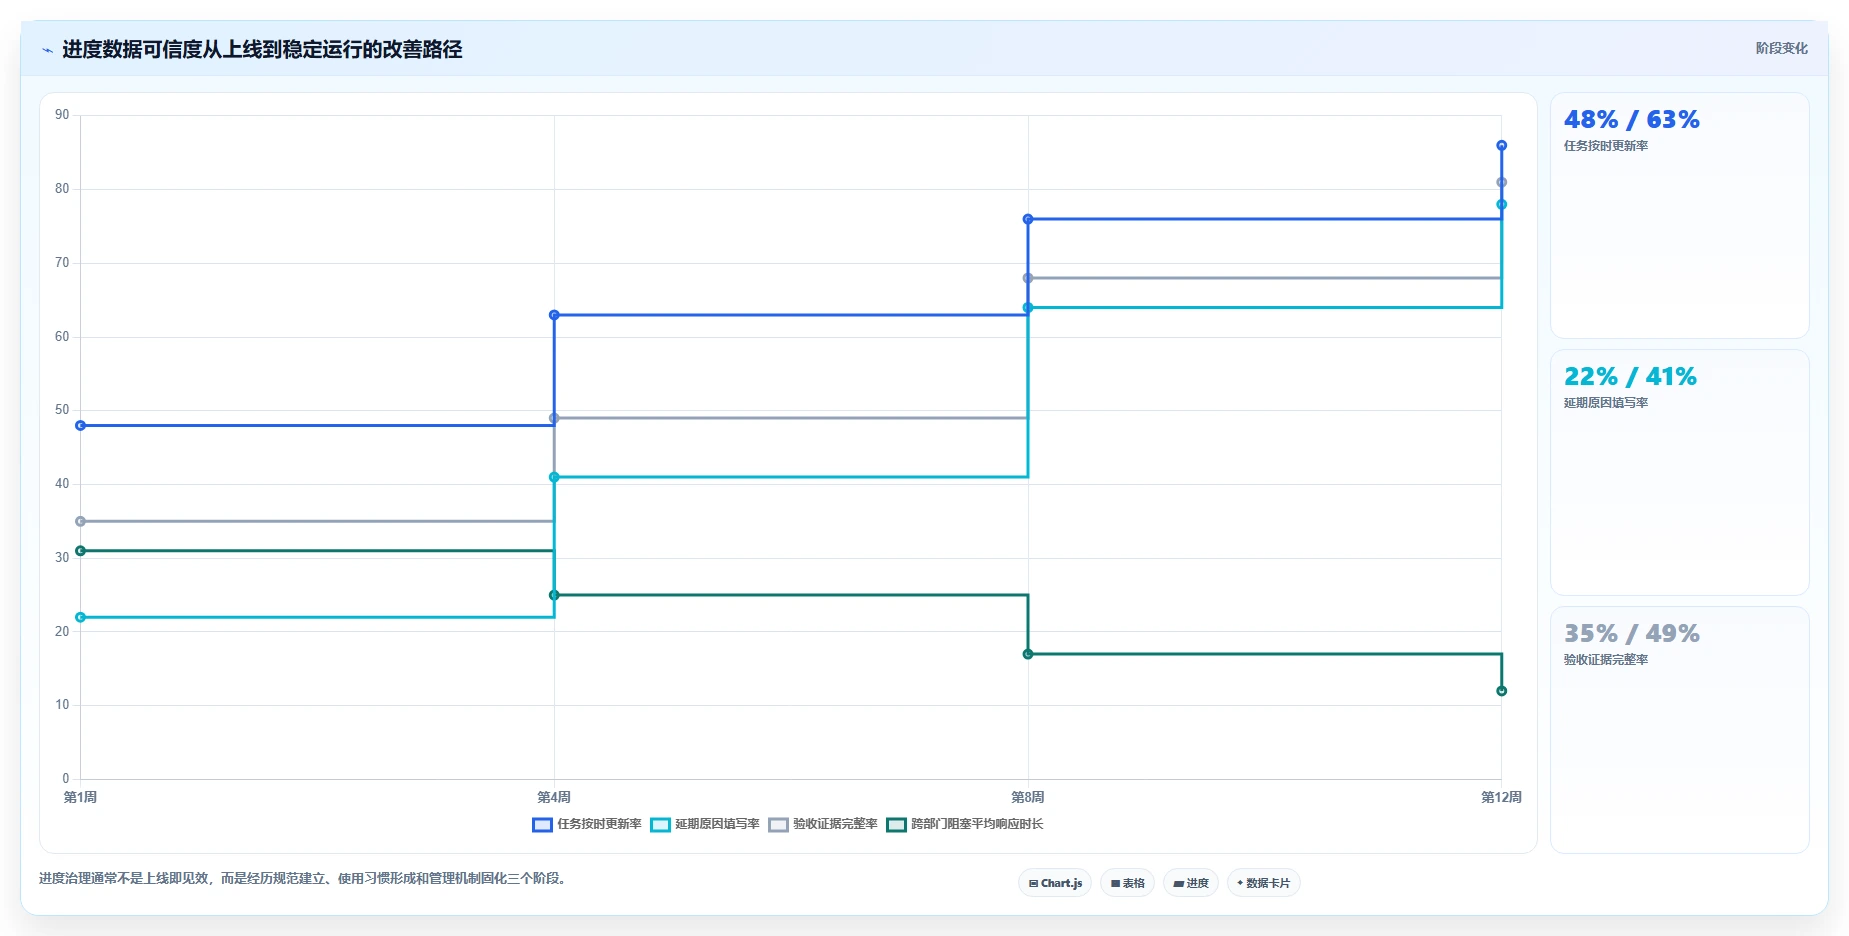This screenshot has height=936, width=1849.
Task: Toggle the 延期原因填写率 legend series
Action: click(x=705, y=824)
